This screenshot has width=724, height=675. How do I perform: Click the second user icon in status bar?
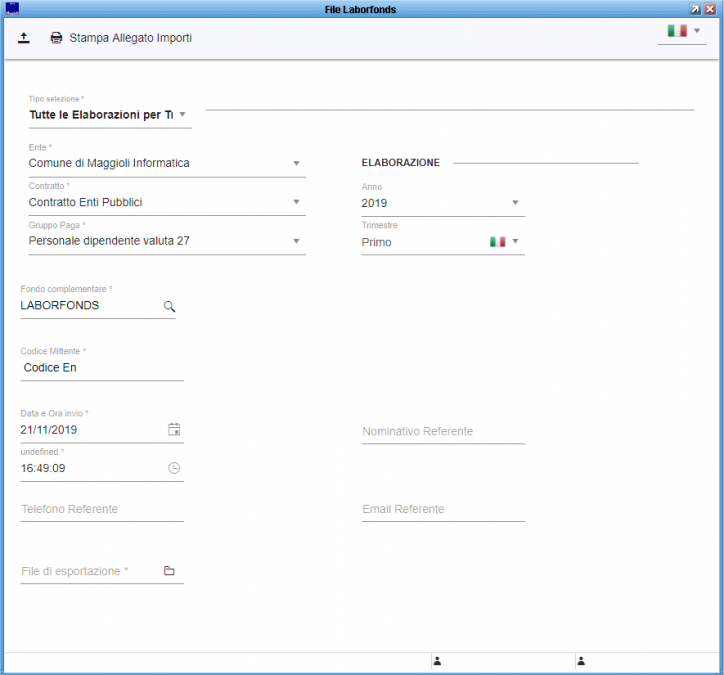[581, 661]
